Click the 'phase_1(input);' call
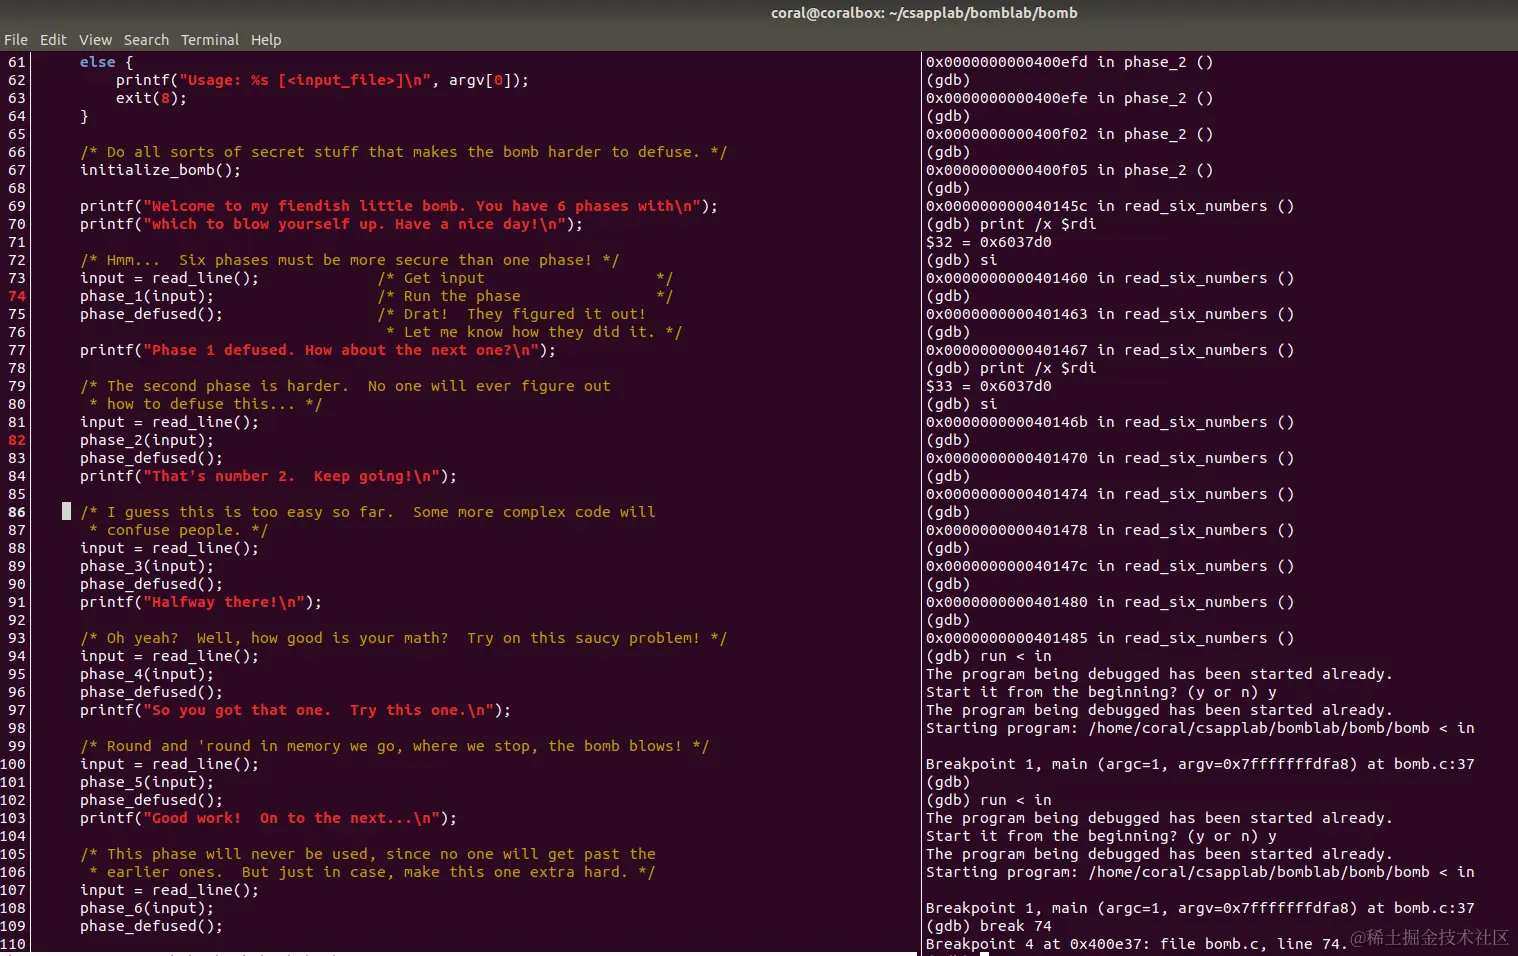The image size is (1518, 956). [147, 296]
